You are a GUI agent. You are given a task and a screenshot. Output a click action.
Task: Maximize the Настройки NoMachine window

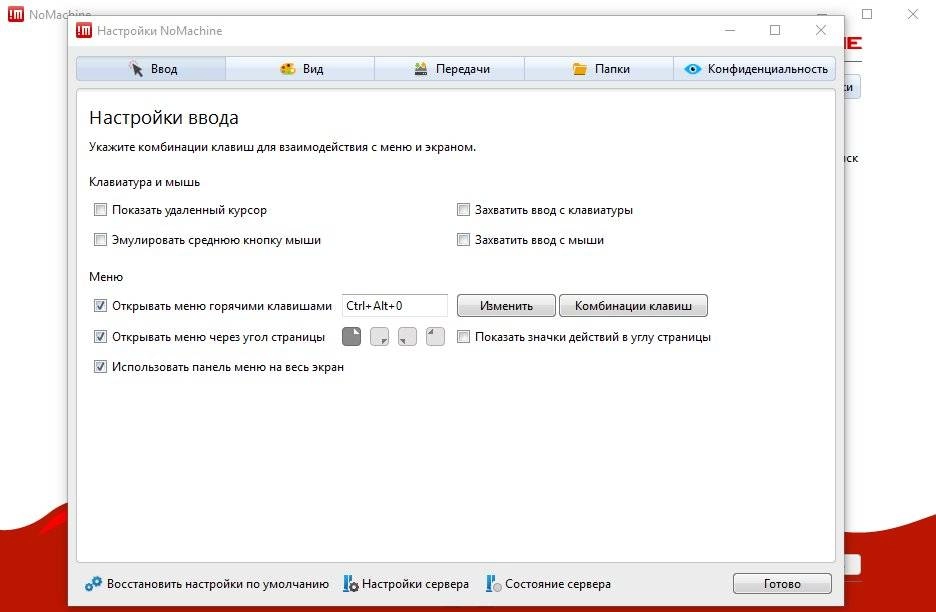point(775,30)
